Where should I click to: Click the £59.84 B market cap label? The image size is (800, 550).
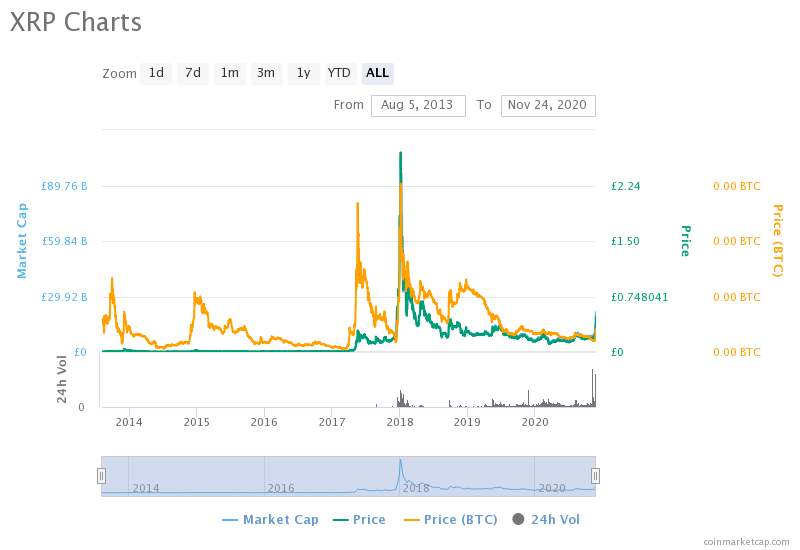point(64,241)
